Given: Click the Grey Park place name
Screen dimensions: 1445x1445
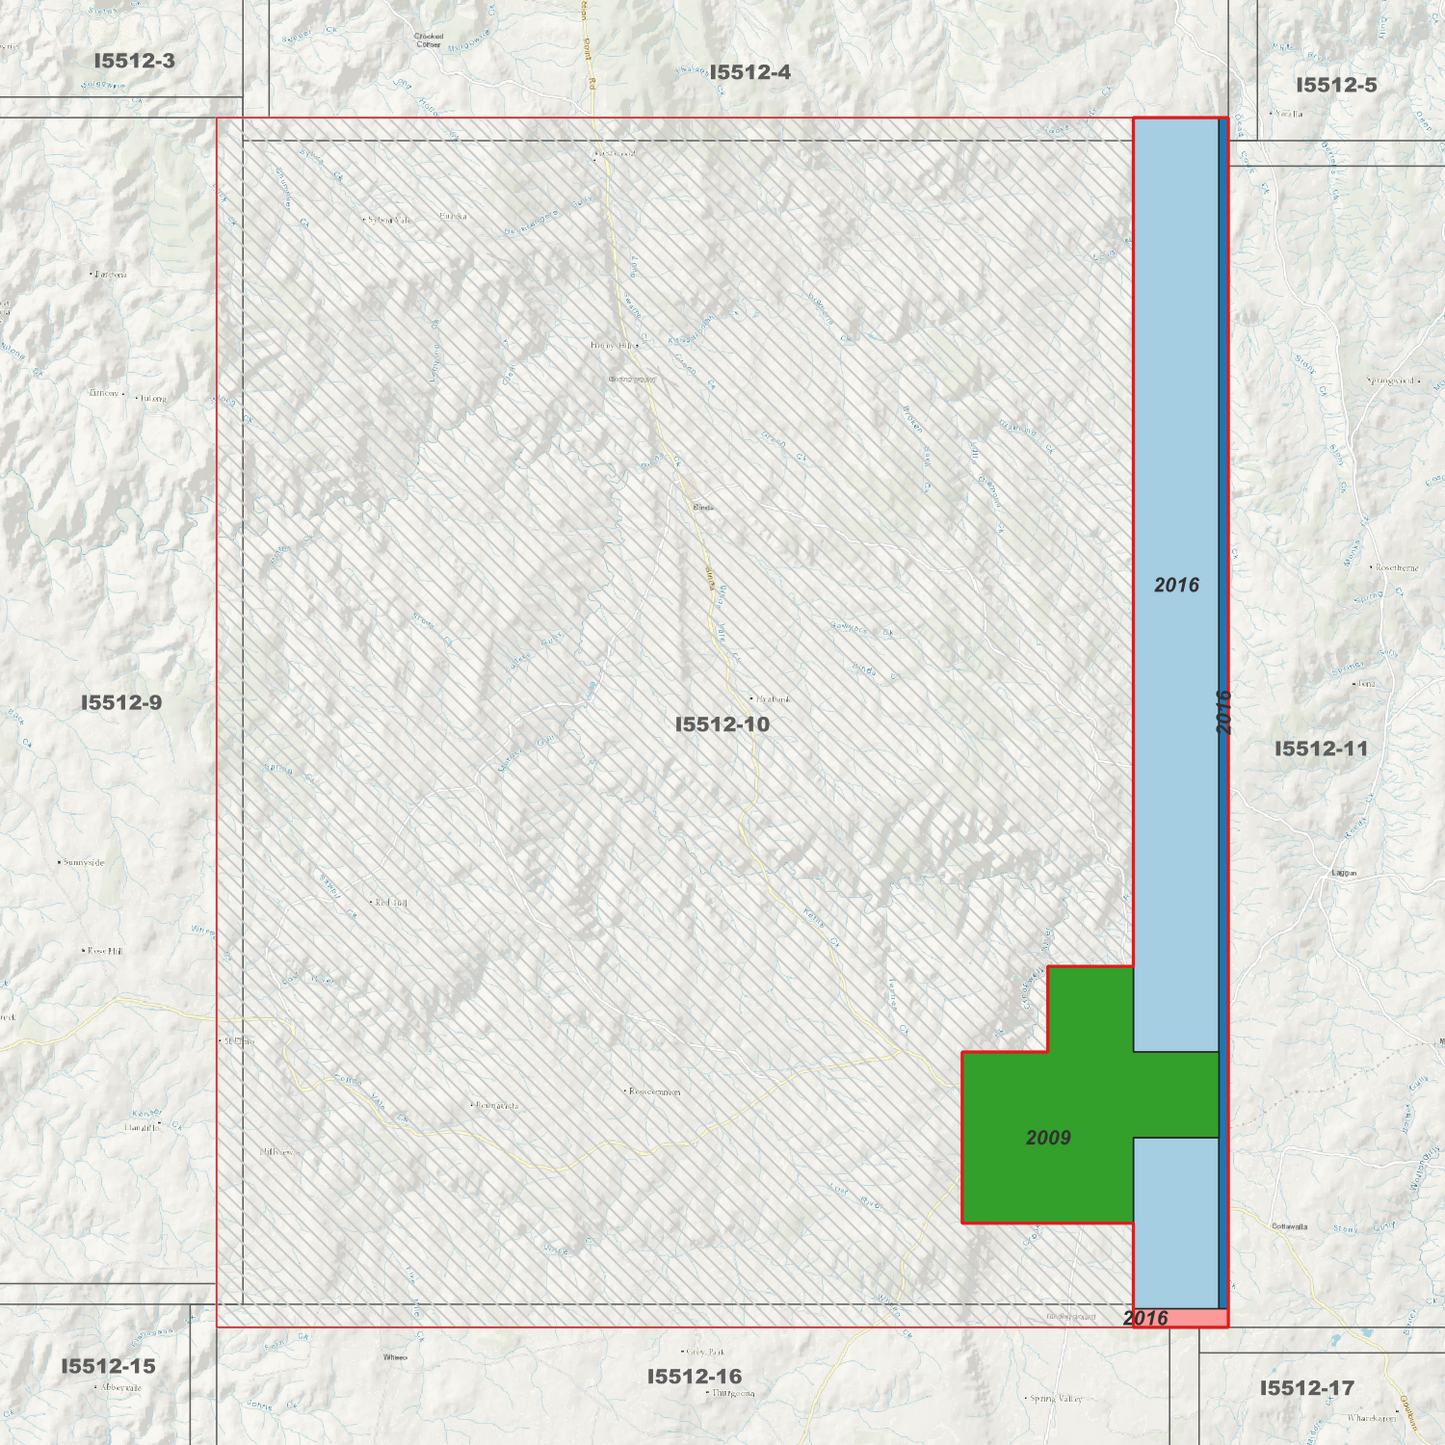Looking at the screenshot, I should (703, 1352).
